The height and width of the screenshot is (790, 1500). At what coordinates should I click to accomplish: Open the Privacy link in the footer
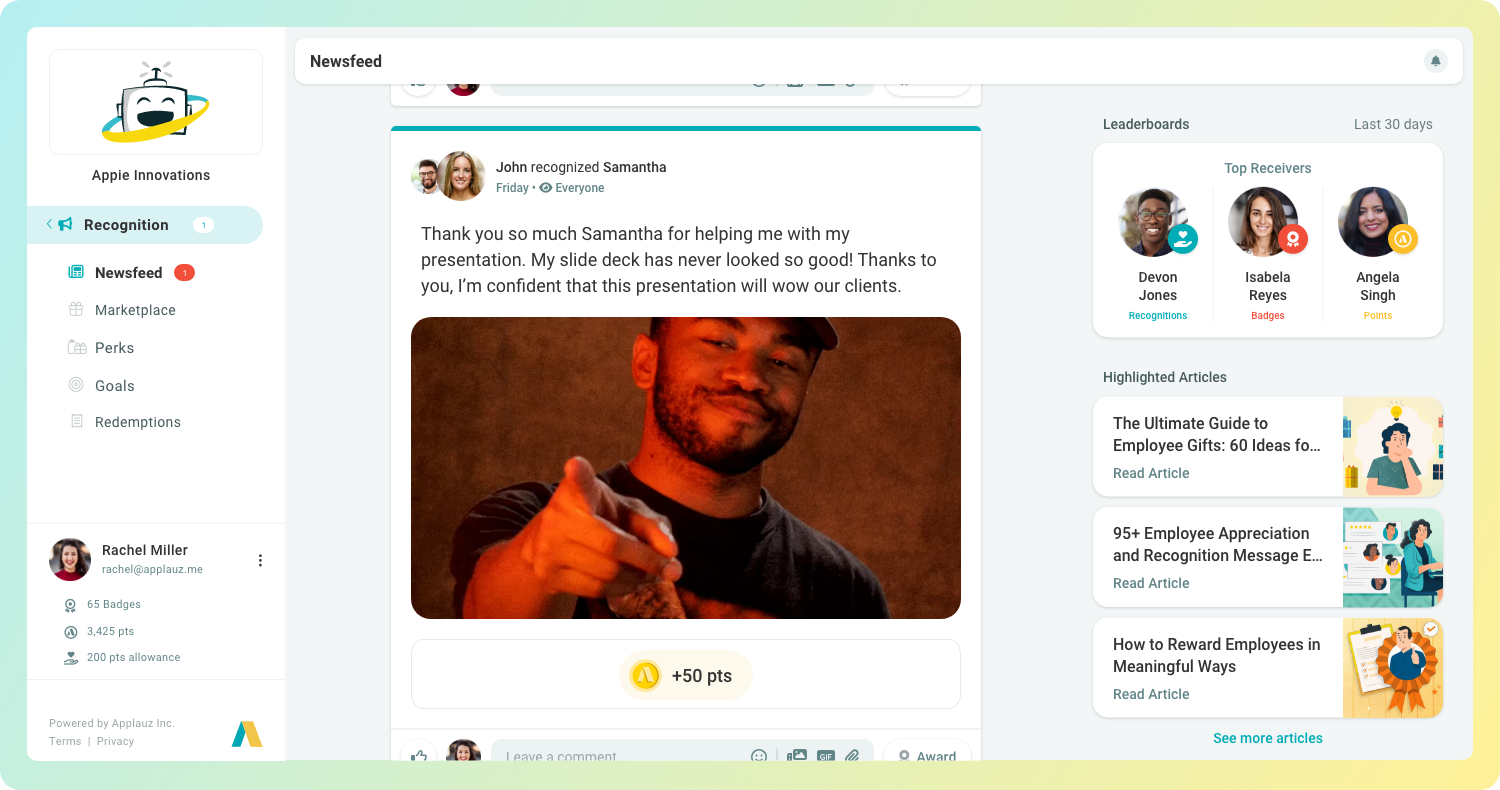pos(115,741)
